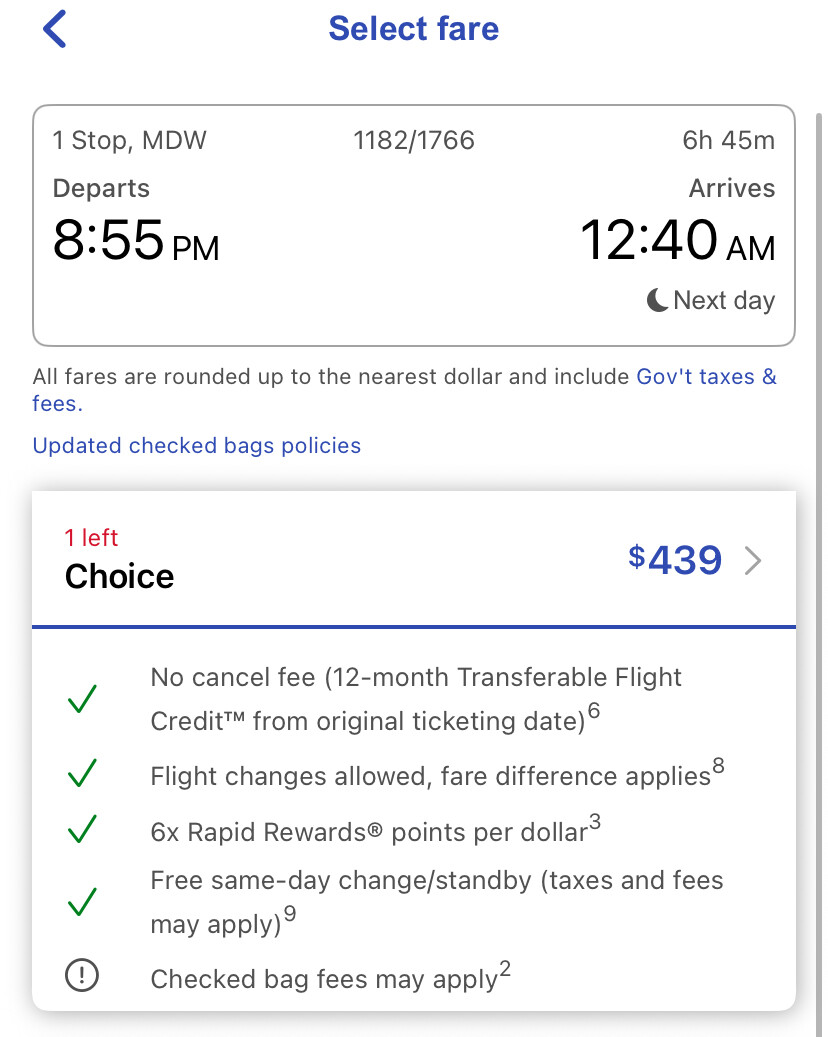Open the Gov't taxes & fees link

706,378
